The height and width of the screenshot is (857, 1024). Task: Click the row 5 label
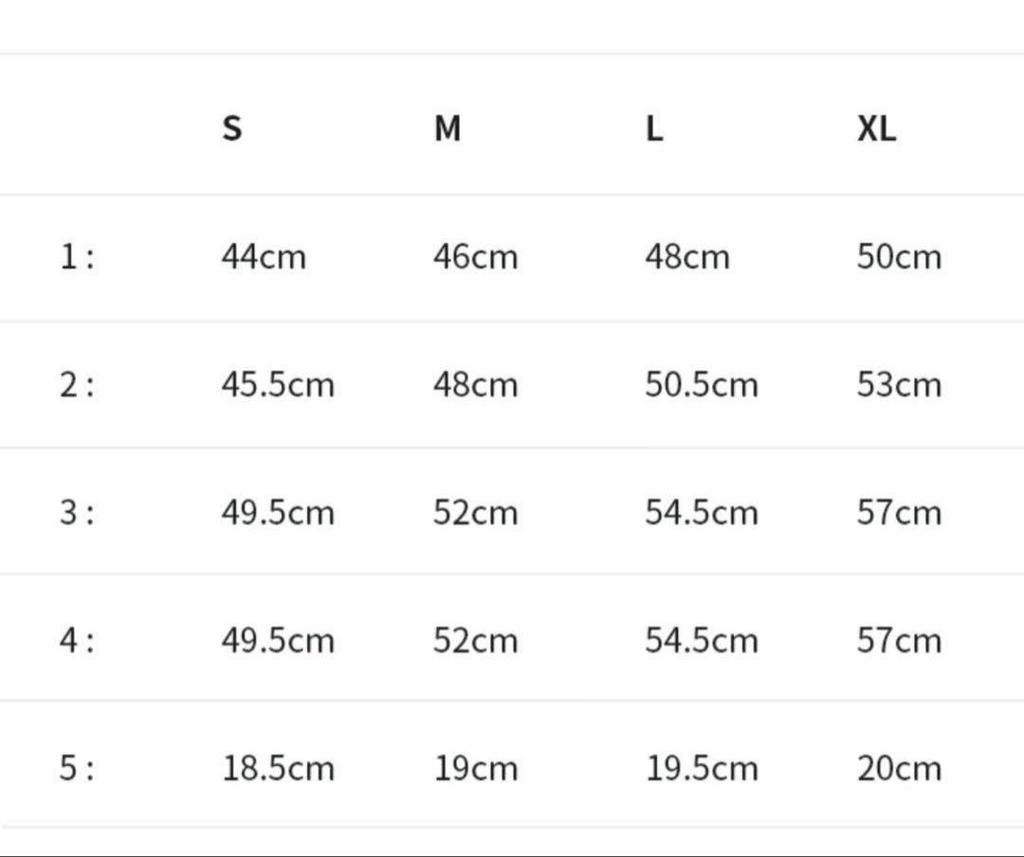click(77, 768)
